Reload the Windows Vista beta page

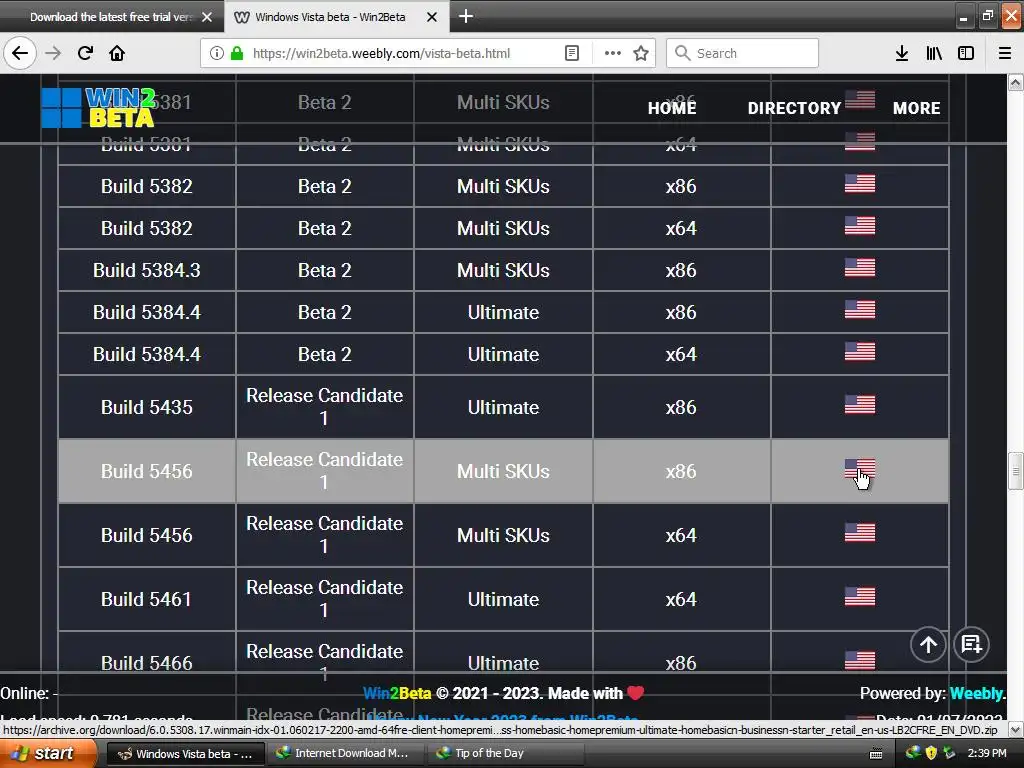pos(85,53)
